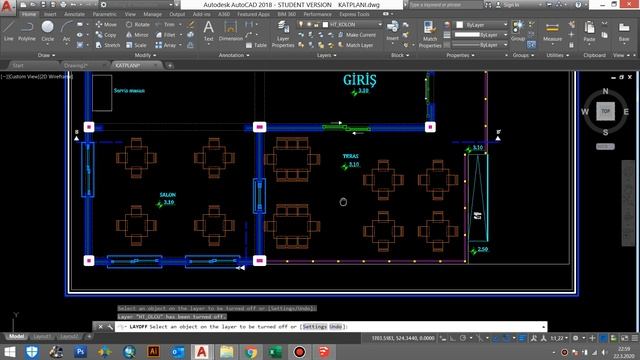Viewport: 640px width, 360px height.
Task: Expand the Block panel
Action: (400, 55)
